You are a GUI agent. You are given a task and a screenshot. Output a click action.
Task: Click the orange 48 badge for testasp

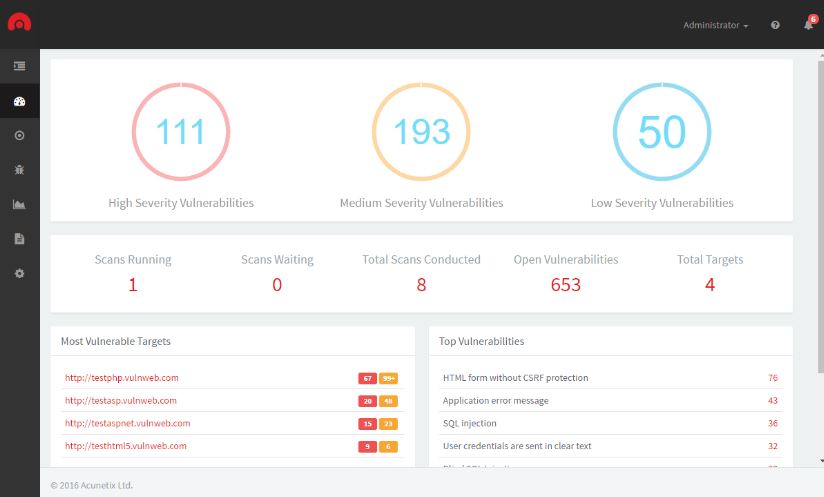(388, 401)
